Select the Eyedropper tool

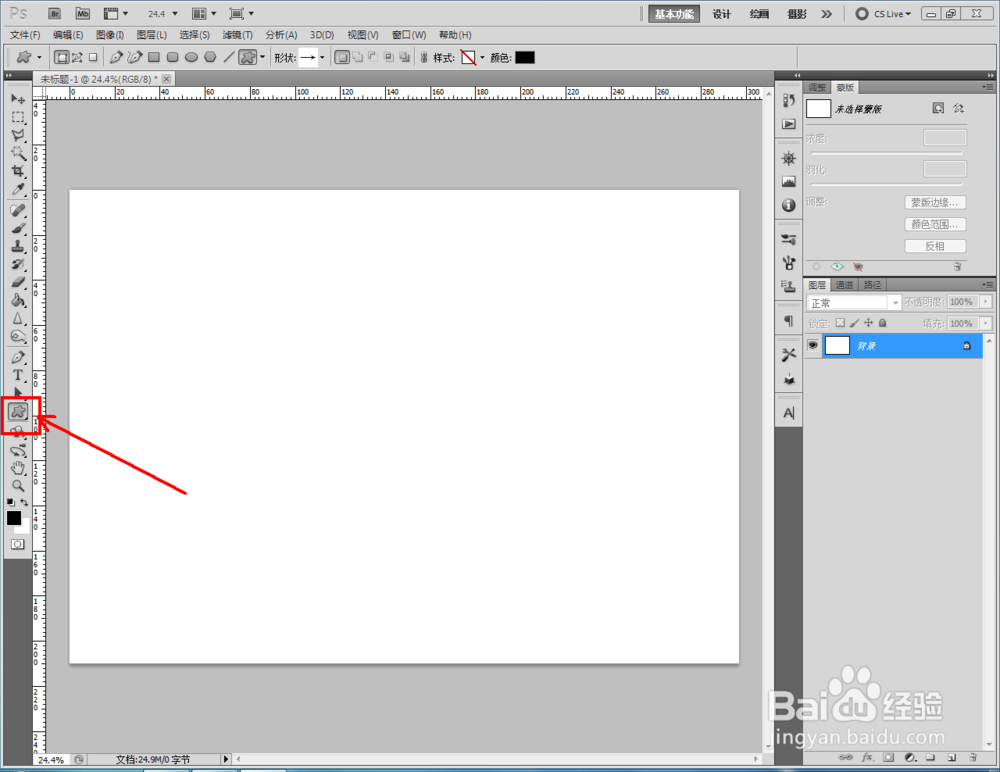tap(18, 189)
